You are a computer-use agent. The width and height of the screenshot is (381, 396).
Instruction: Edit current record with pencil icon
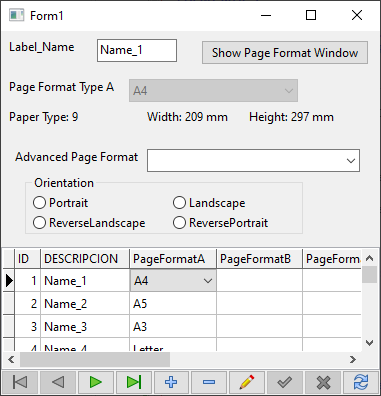[x=247, y=382]
